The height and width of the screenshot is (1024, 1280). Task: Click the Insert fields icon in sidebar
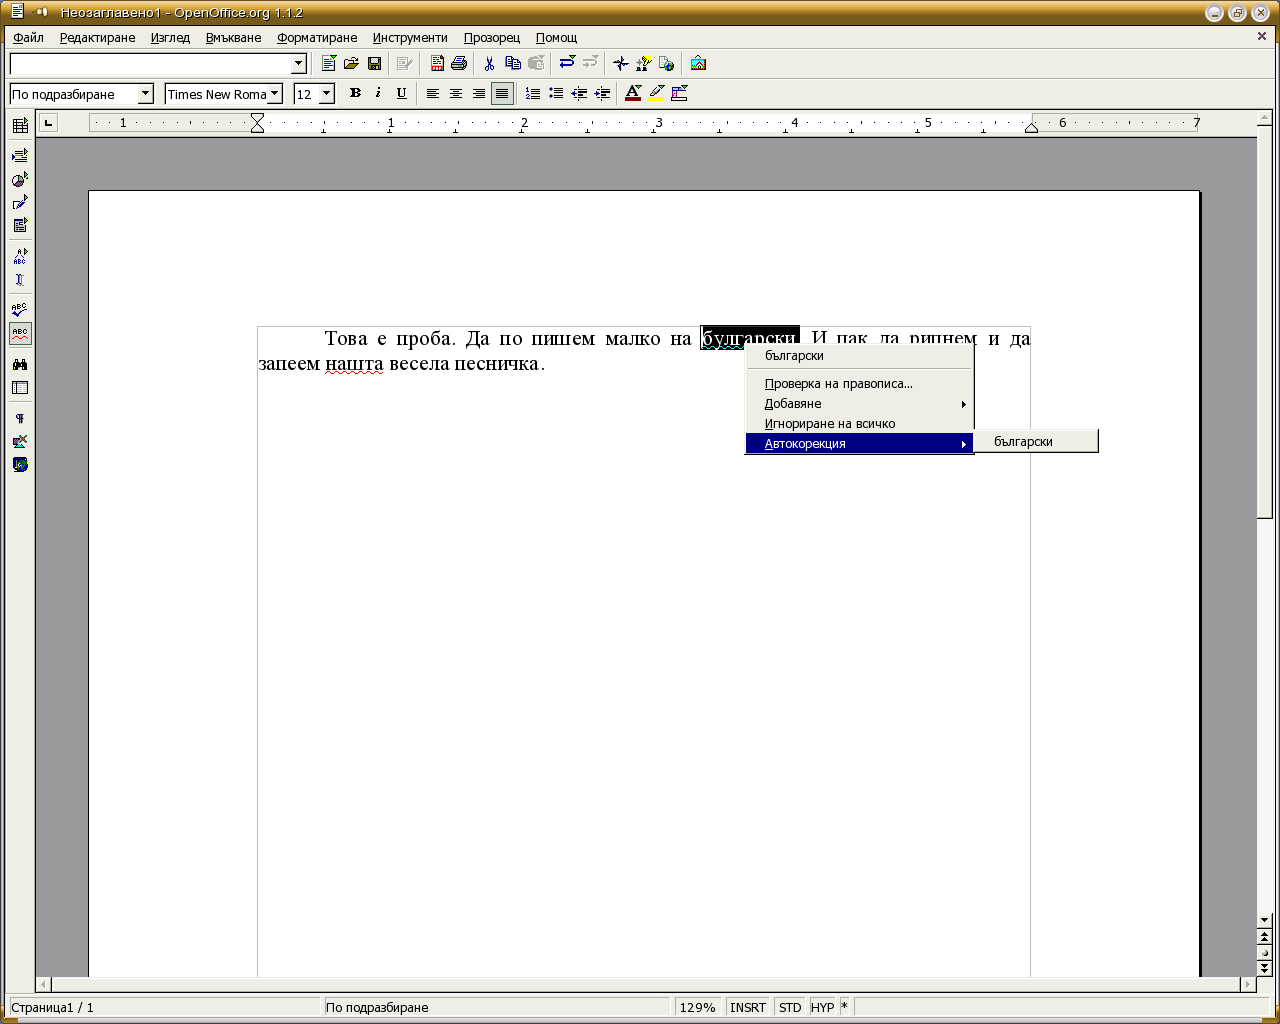20,156
